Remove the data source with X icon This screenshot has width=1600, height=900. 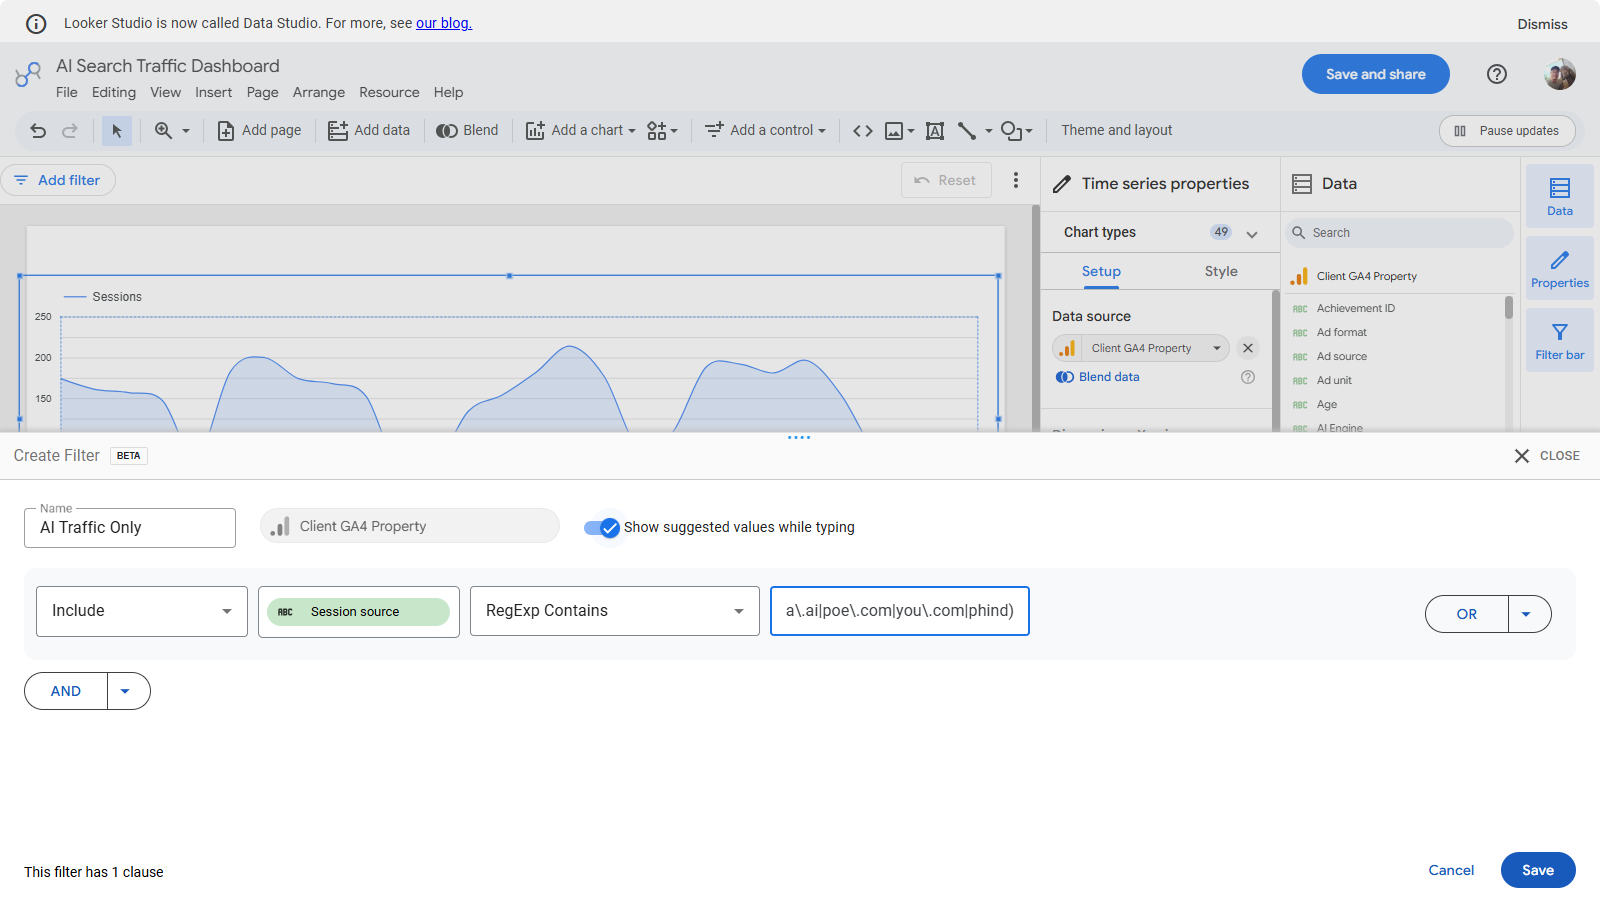(x=1248, y=348)
